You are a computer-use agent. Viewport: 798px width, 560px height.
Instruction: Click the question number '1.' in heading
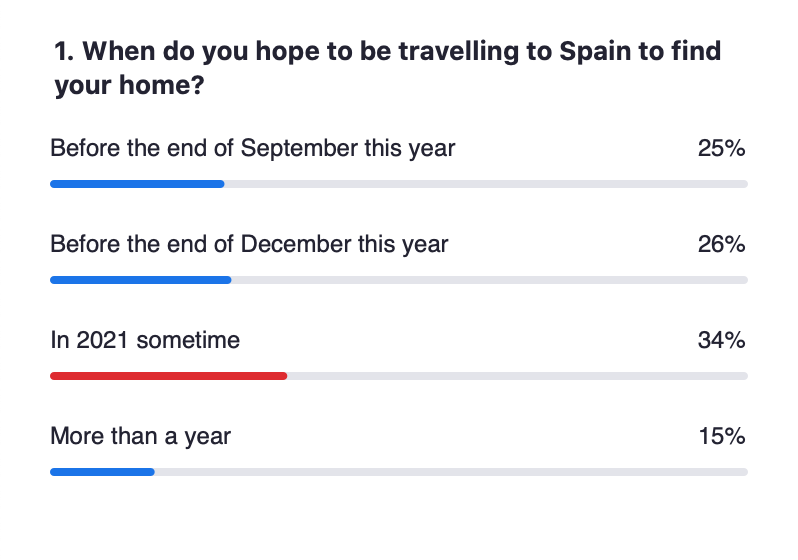[x=65, y=51]
